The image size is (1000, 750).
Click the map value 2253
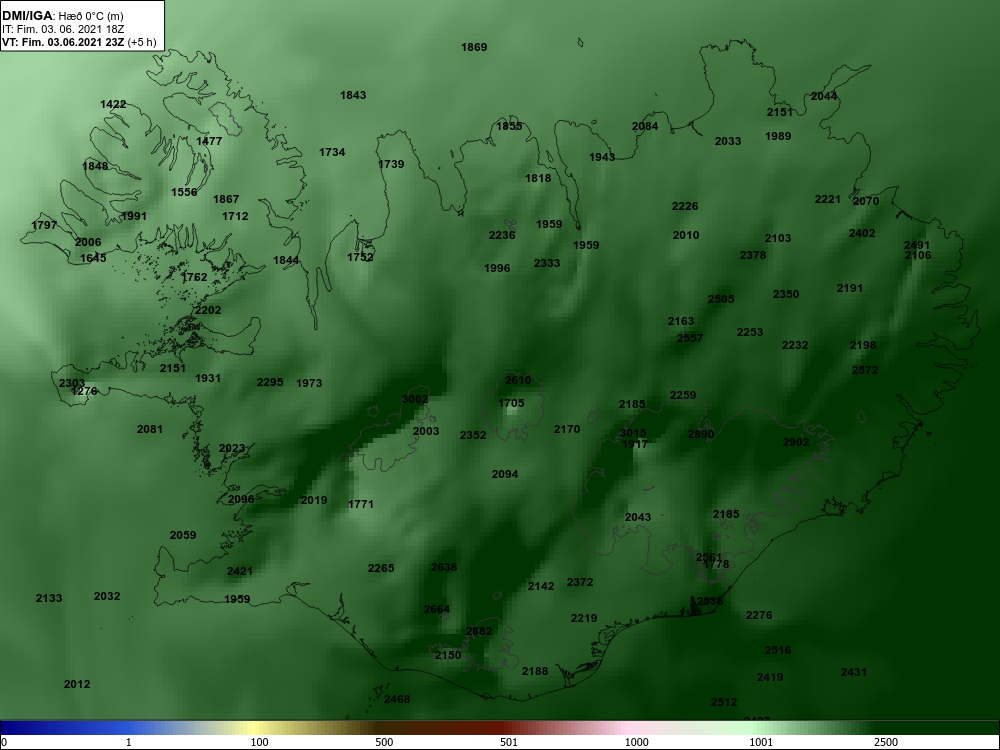click(x=750, y=332)
